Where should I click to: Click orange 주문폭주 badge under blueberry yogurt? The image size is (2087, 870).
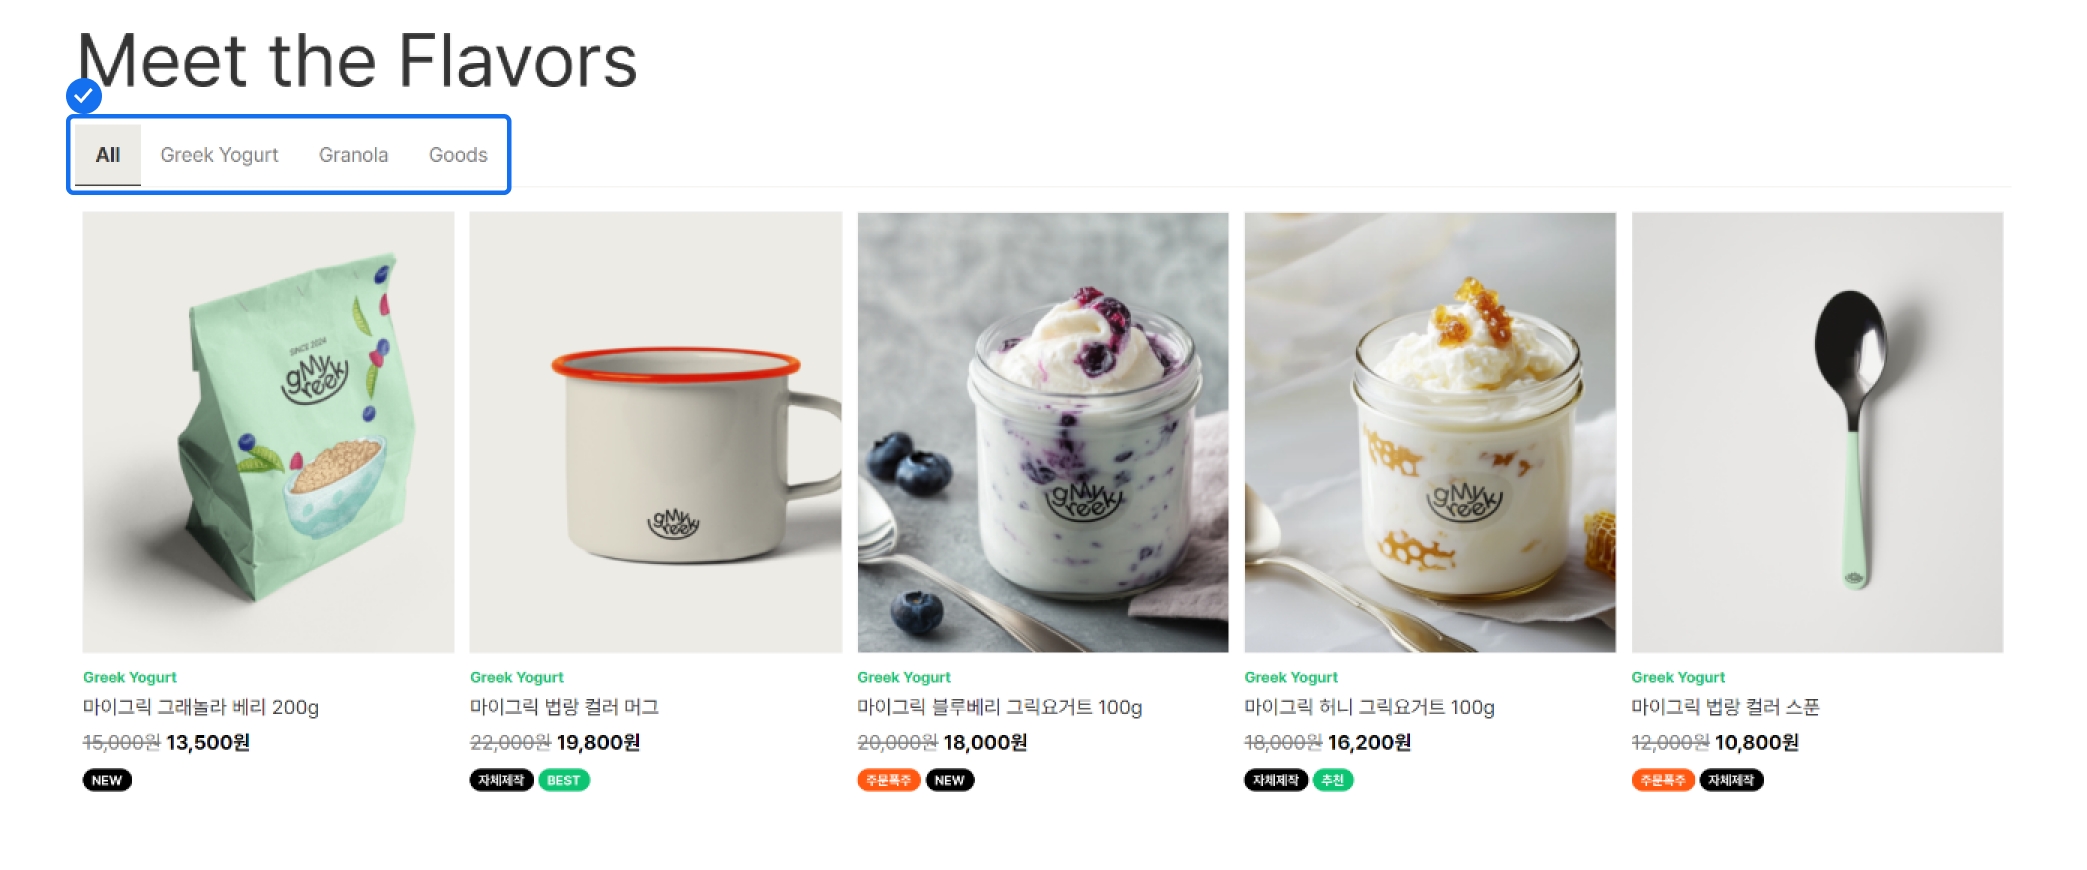888,780
